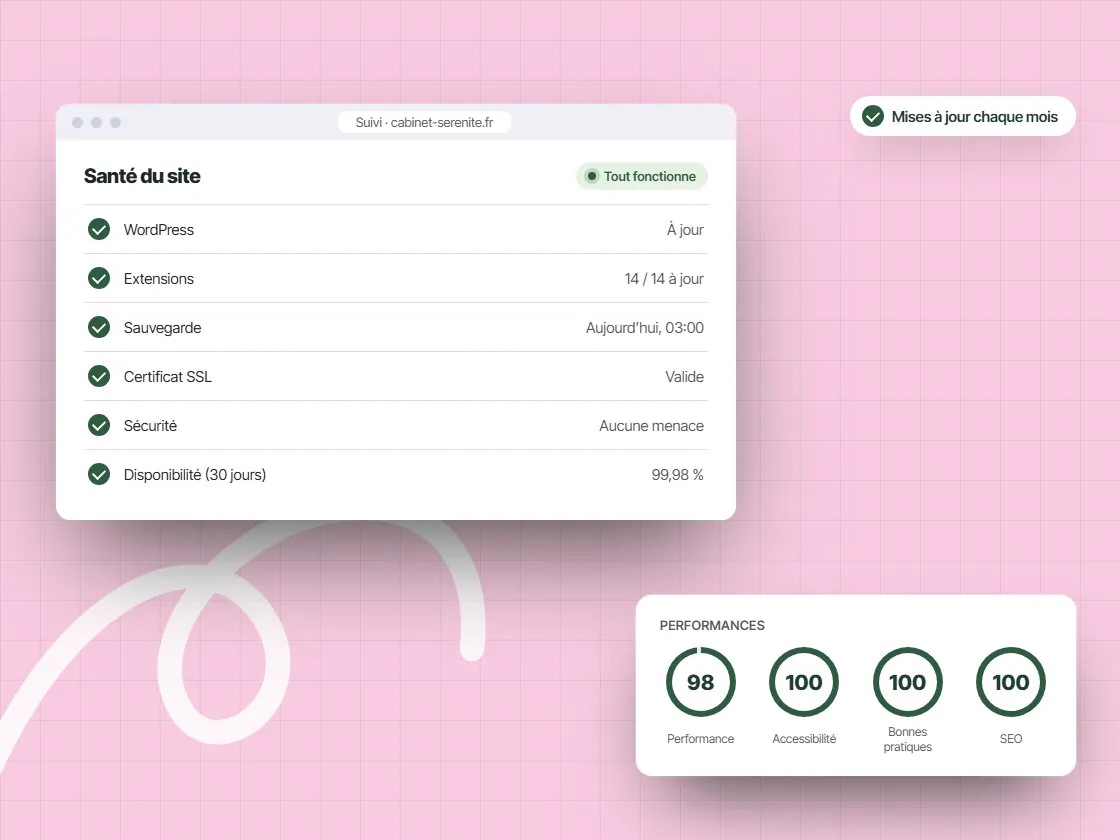The image size is (1120, 840).
Task: Click the 14 / 14 à jour value
Action: [664, 279]
